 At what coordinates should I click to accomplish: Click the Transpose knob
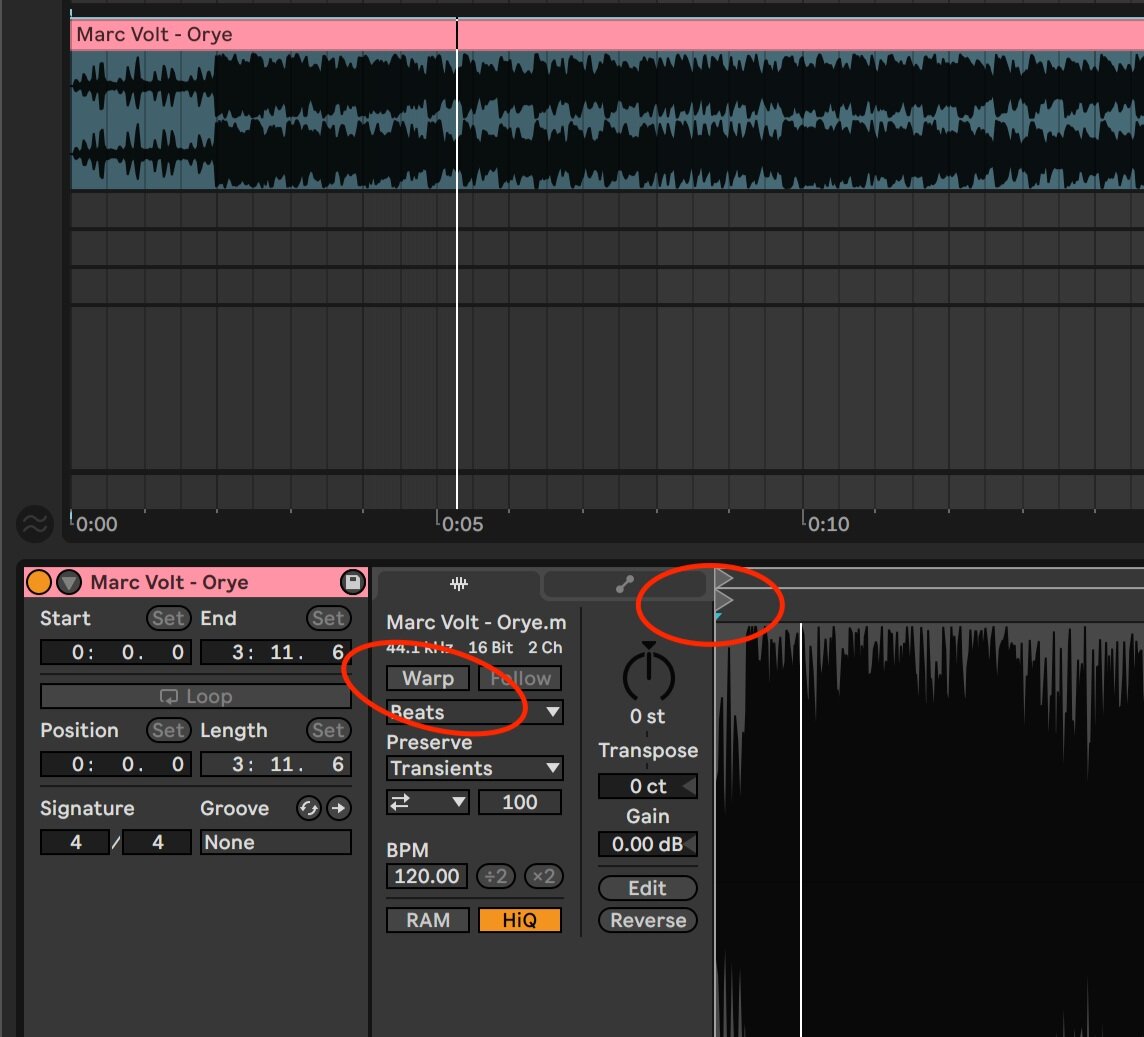click(x=648, y=674)
